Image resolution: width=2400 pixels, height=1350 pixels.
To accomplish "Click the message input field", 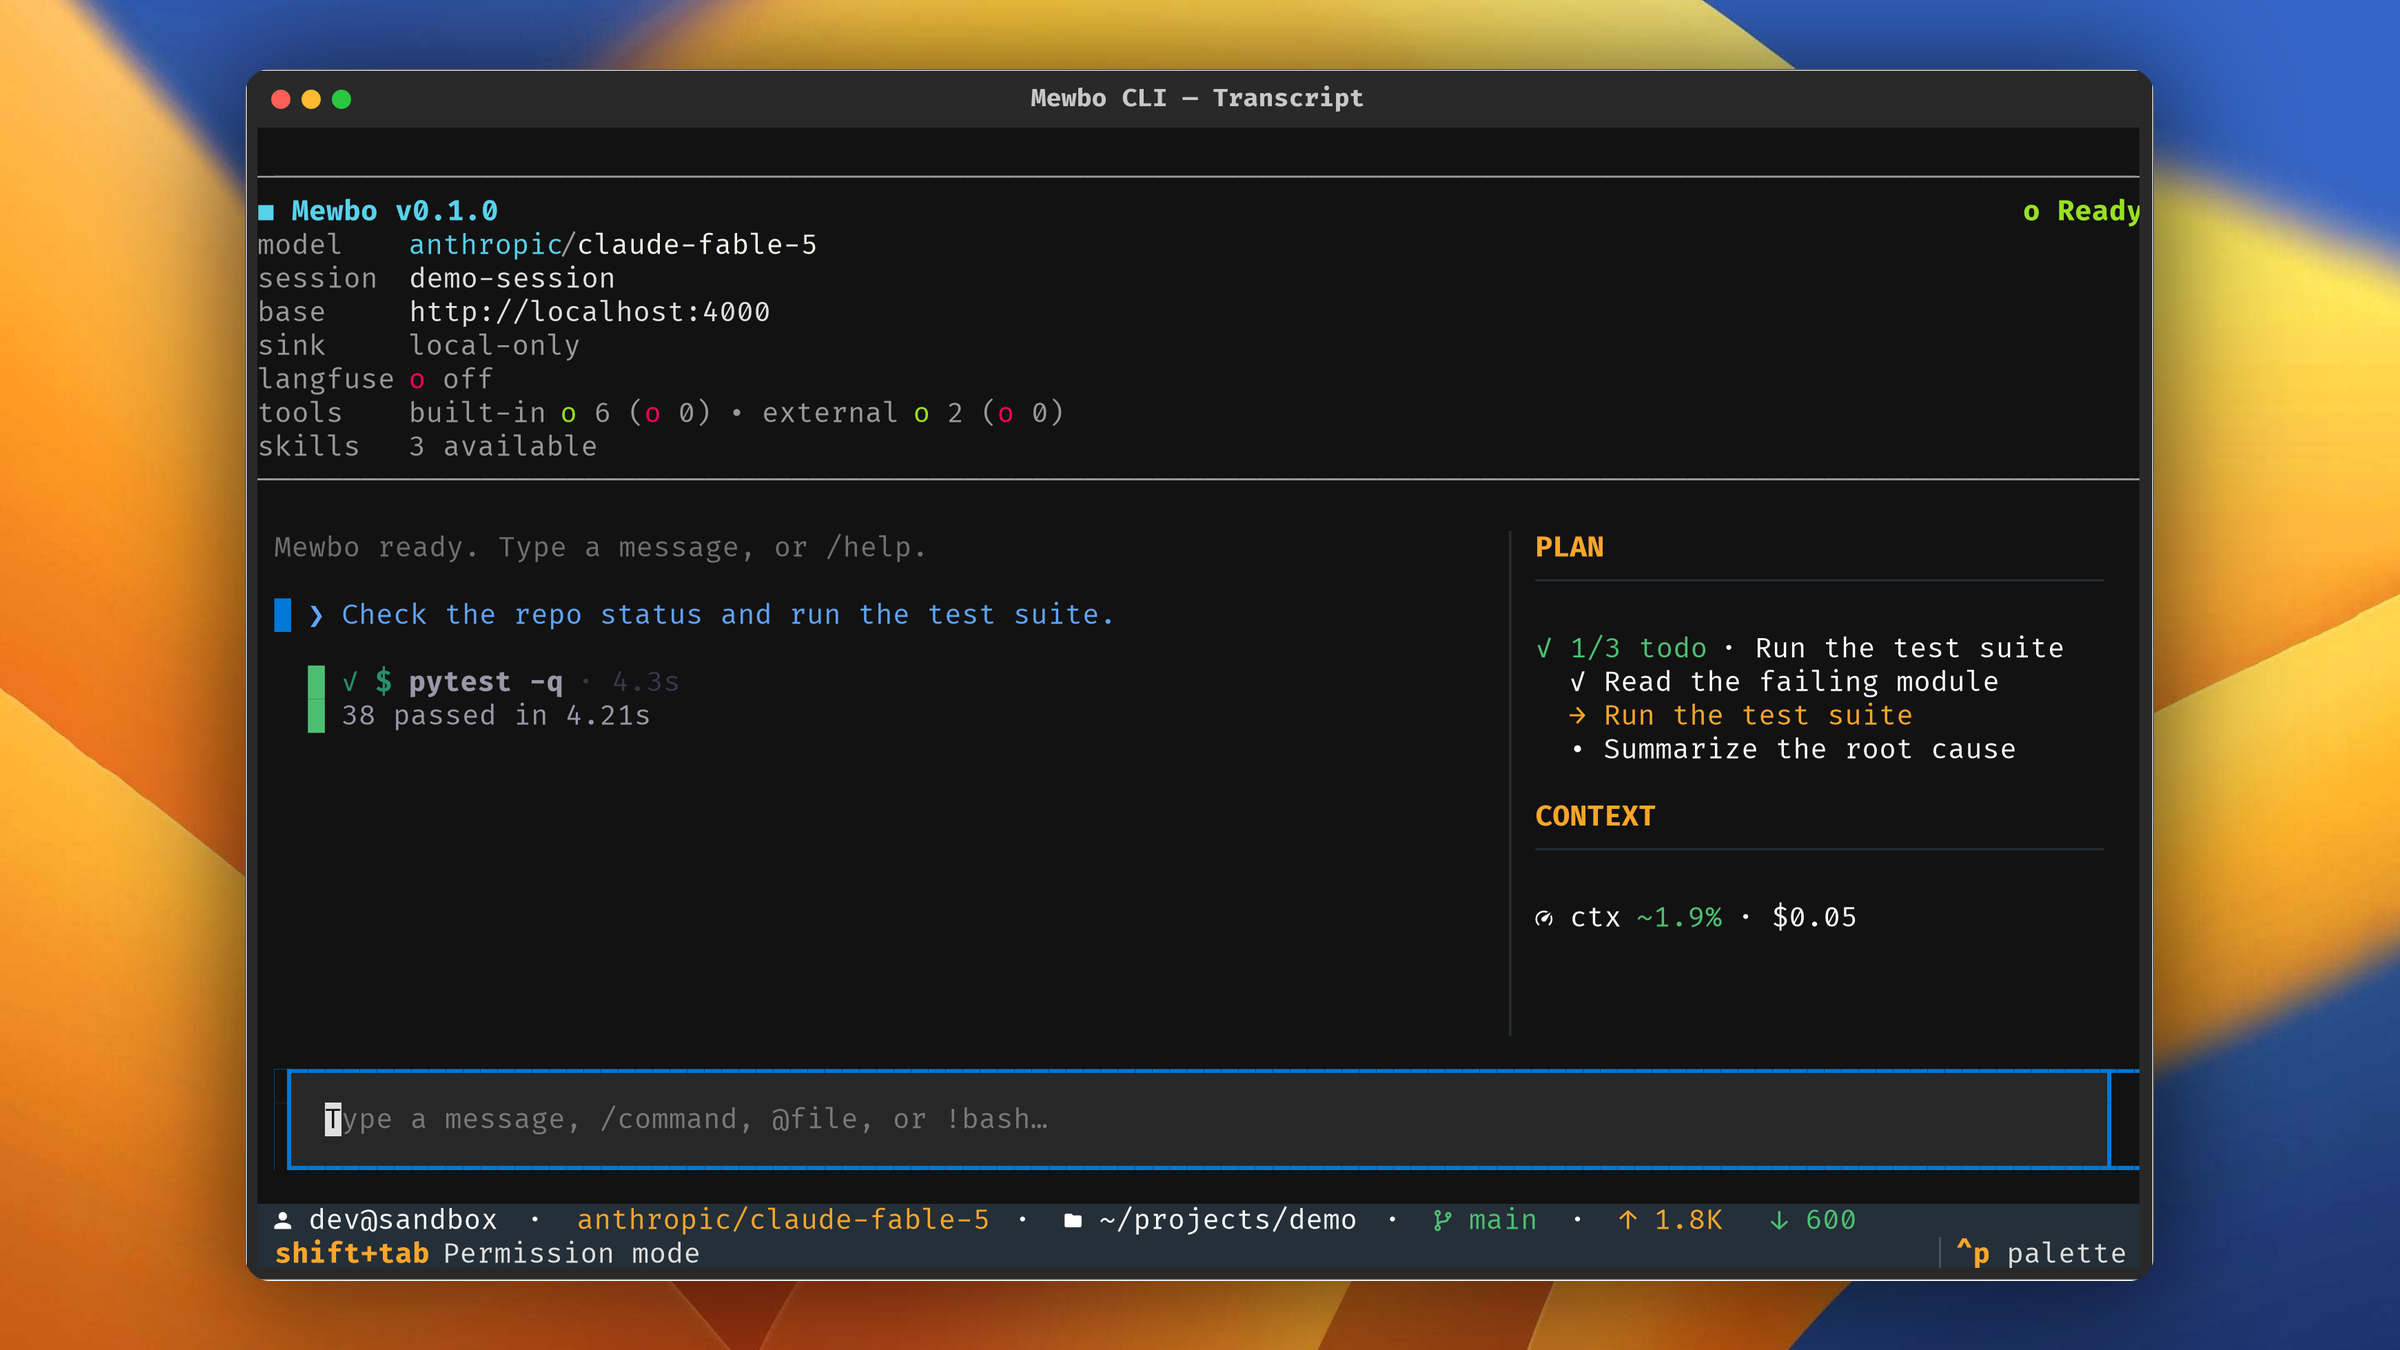I will (x=1198, y=1119).
